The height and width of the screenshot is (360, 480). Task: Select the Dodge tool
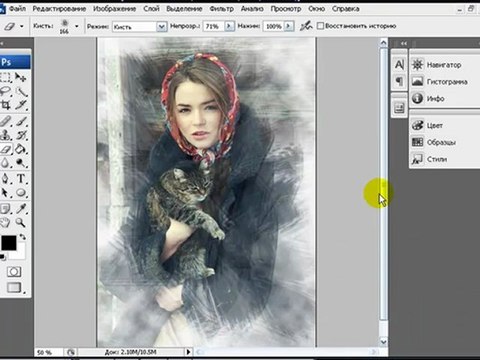pos(21,163)
